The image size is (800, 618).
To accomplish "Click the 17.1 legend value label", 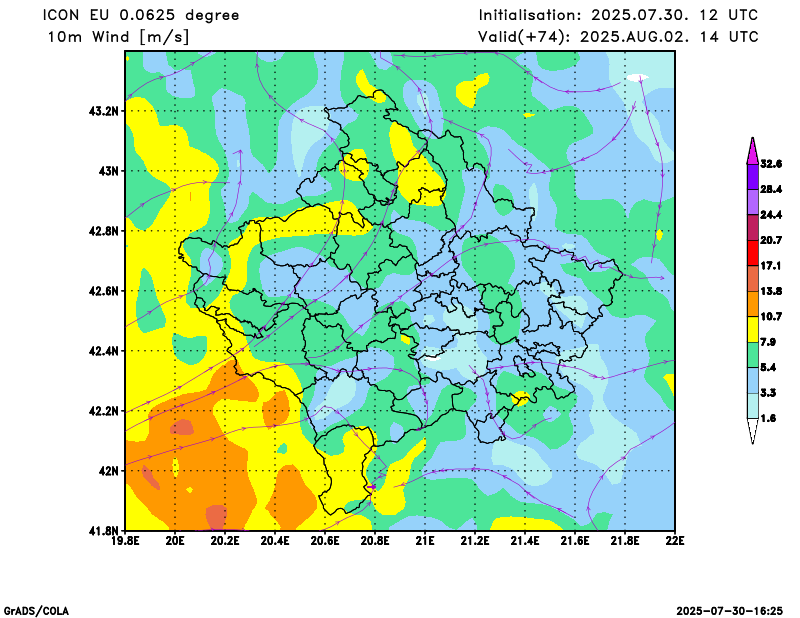I will (x=770, y=265).
